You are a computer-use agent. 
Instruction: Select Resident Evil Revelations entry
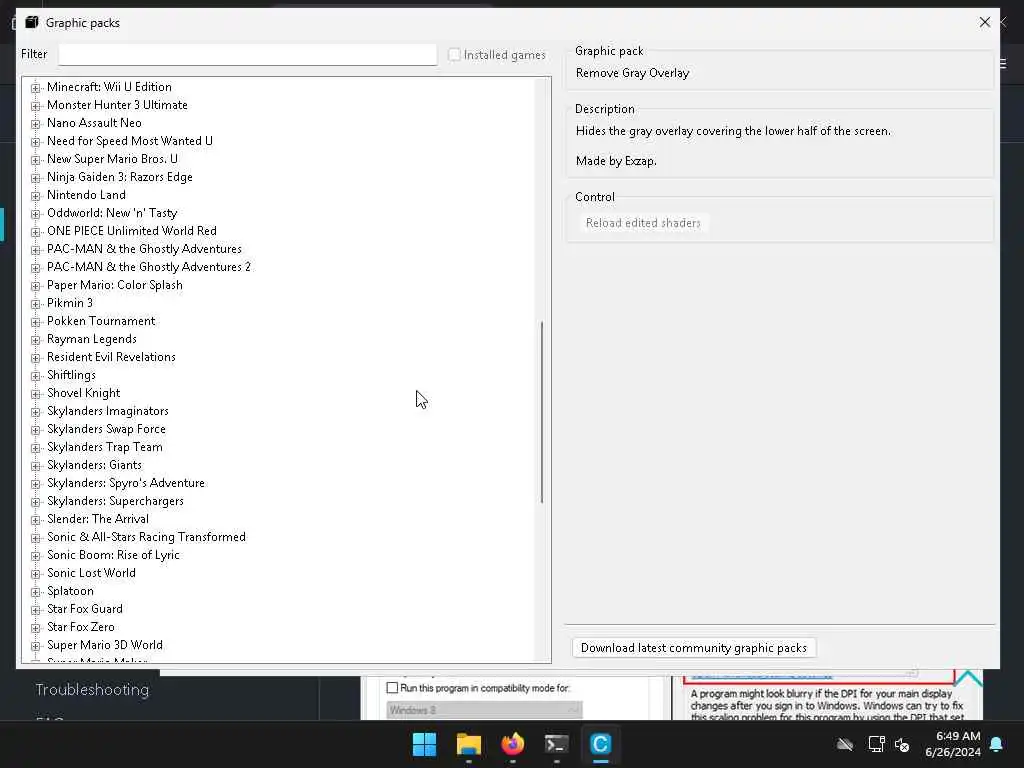111,357
